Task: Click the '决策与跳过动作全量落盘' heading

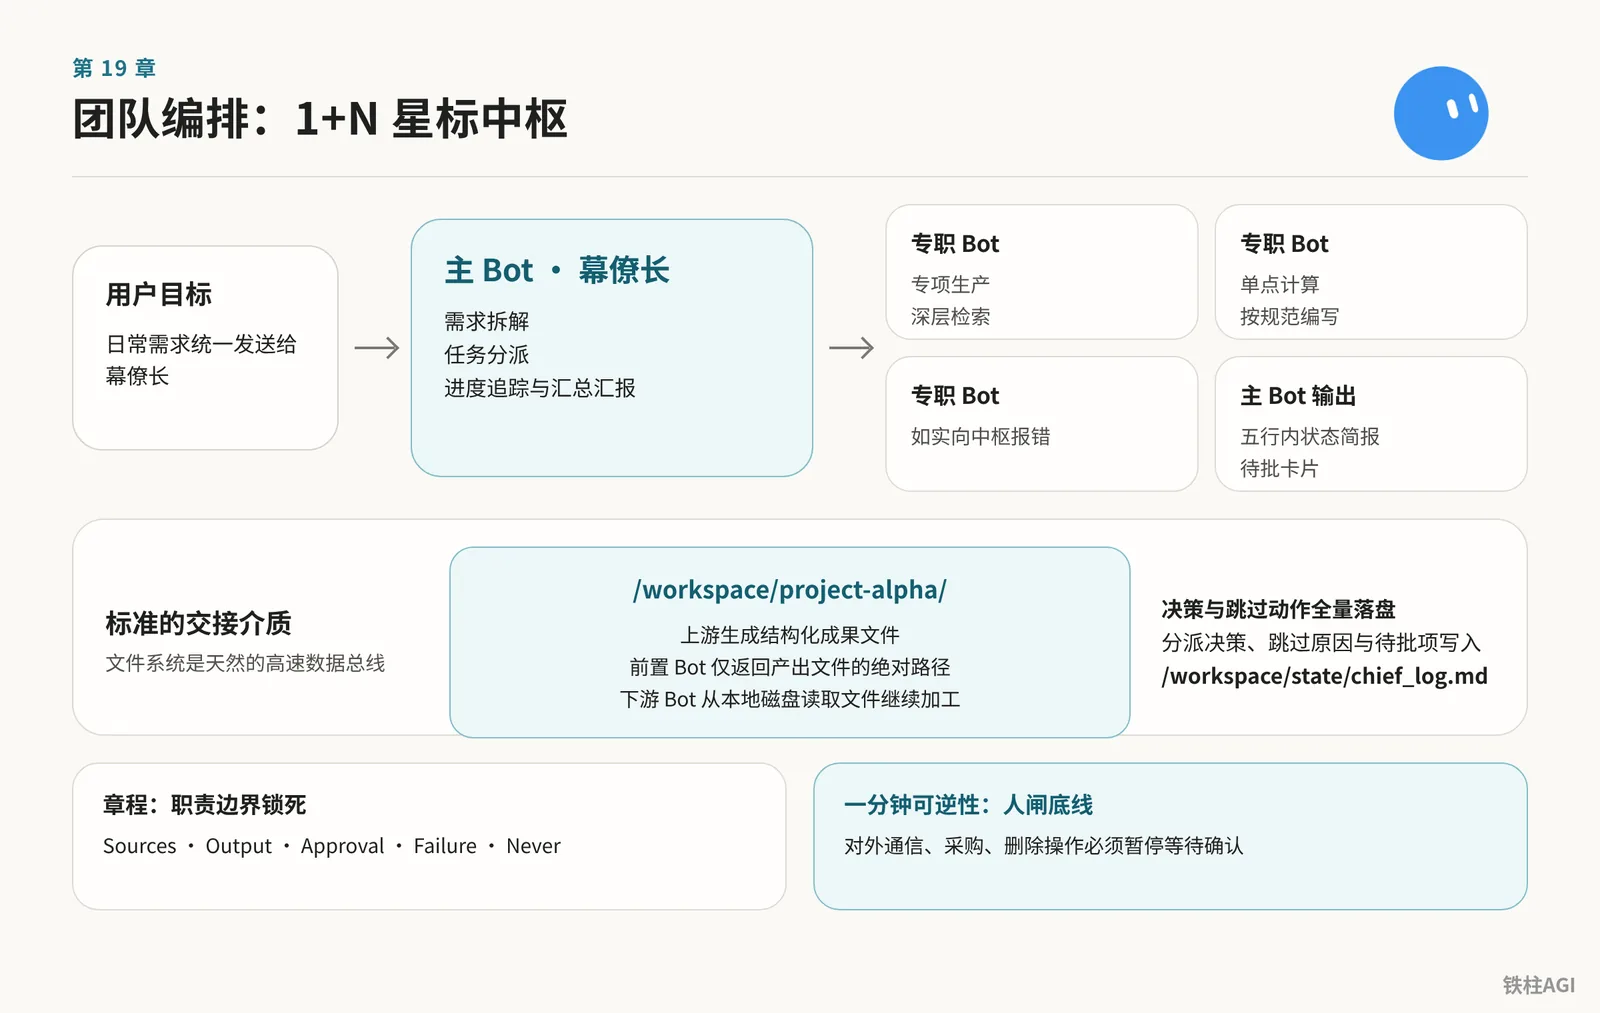Action: click(1278, 609)
